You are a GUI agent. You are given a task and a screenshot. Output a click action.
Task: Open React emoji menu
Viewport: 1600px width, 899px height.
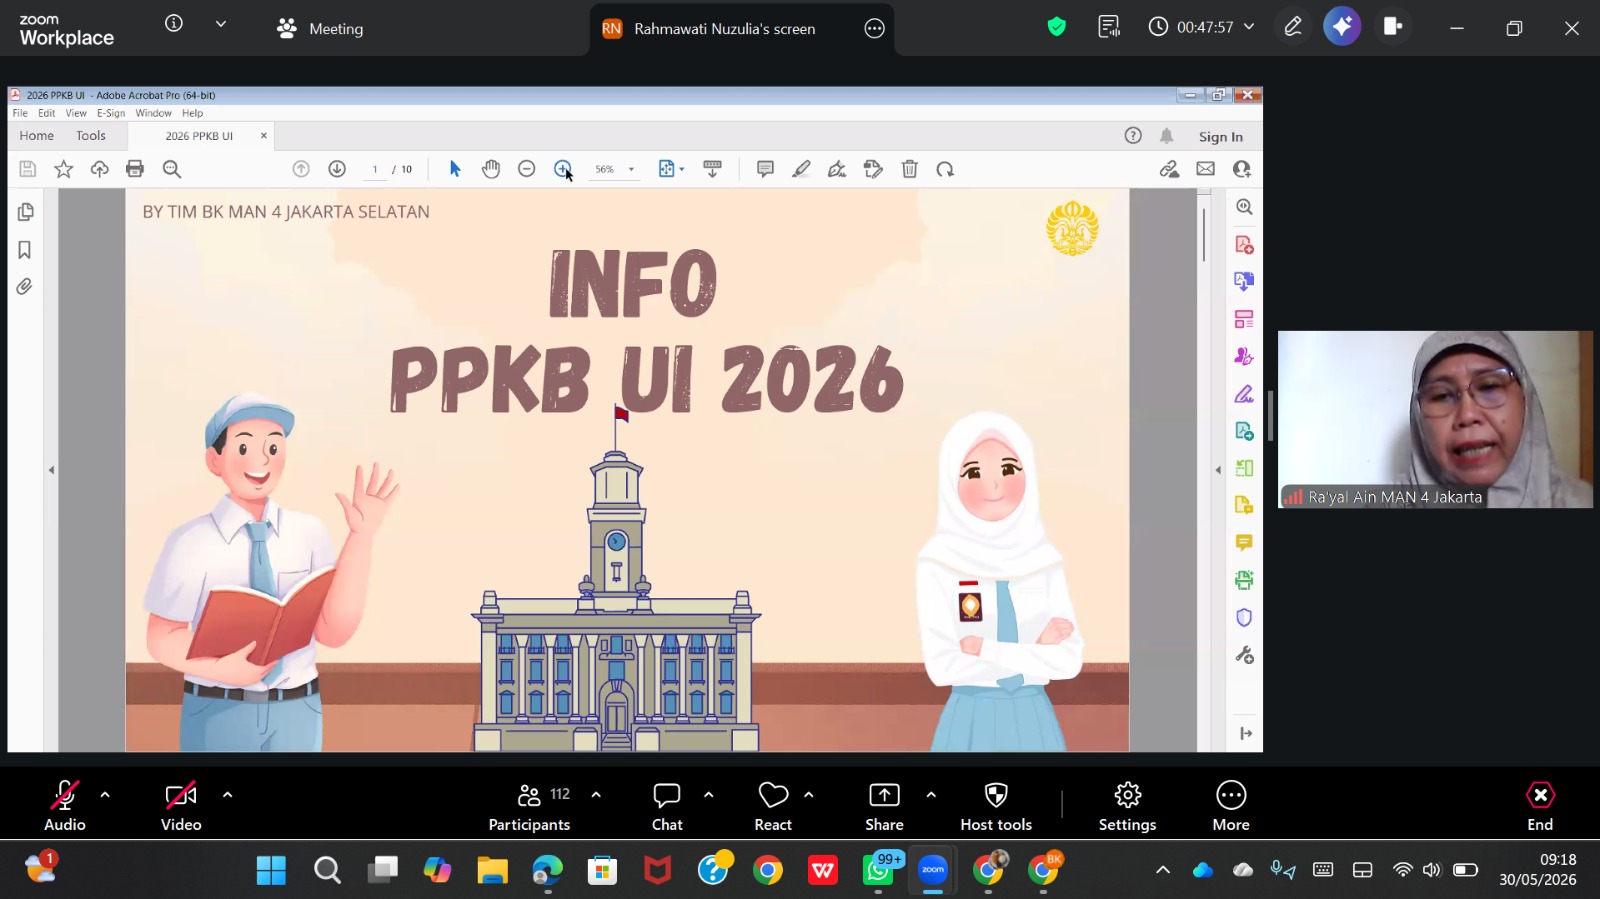[773, 806]
